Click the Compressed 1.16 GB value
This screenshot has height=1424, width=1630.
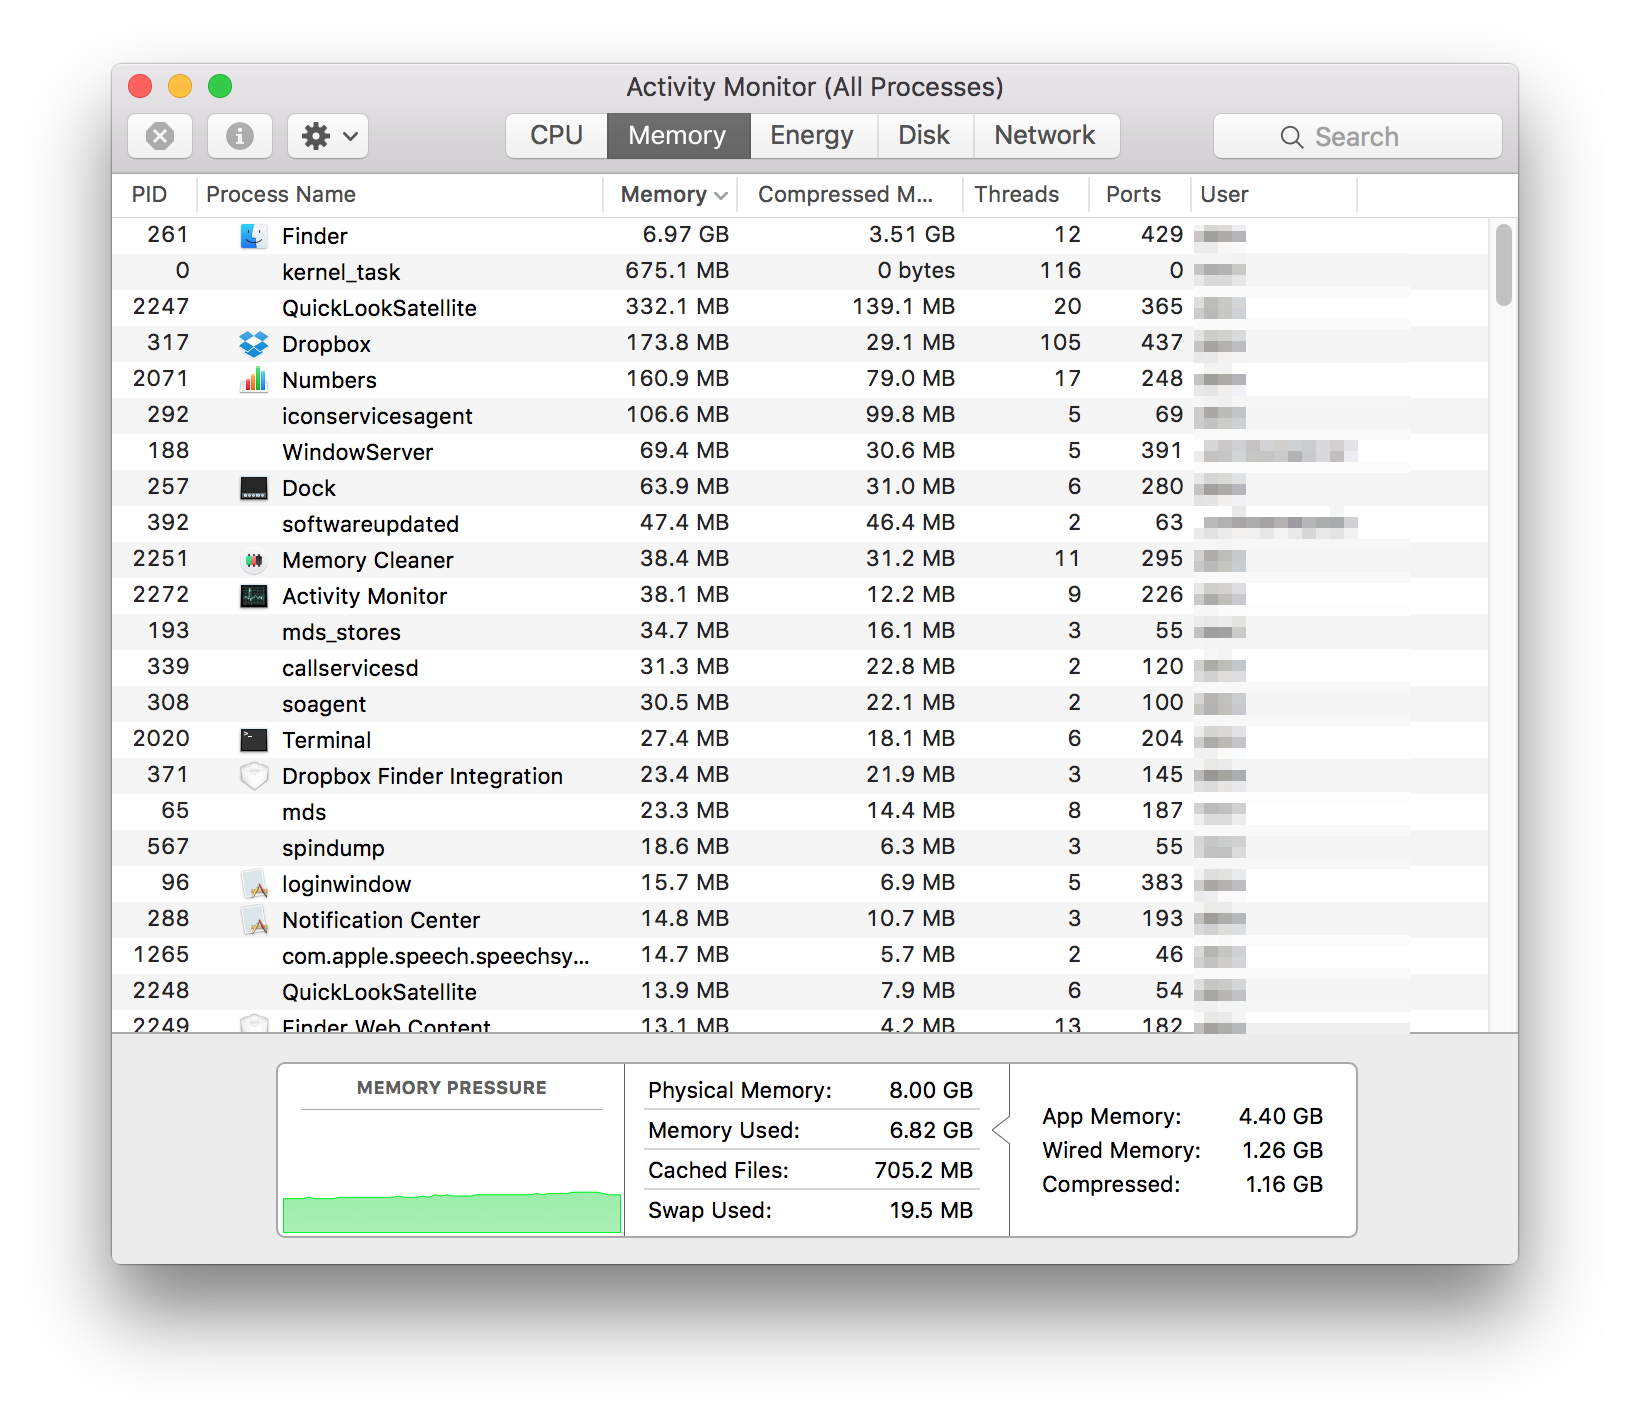[x=1284, y=1184]
